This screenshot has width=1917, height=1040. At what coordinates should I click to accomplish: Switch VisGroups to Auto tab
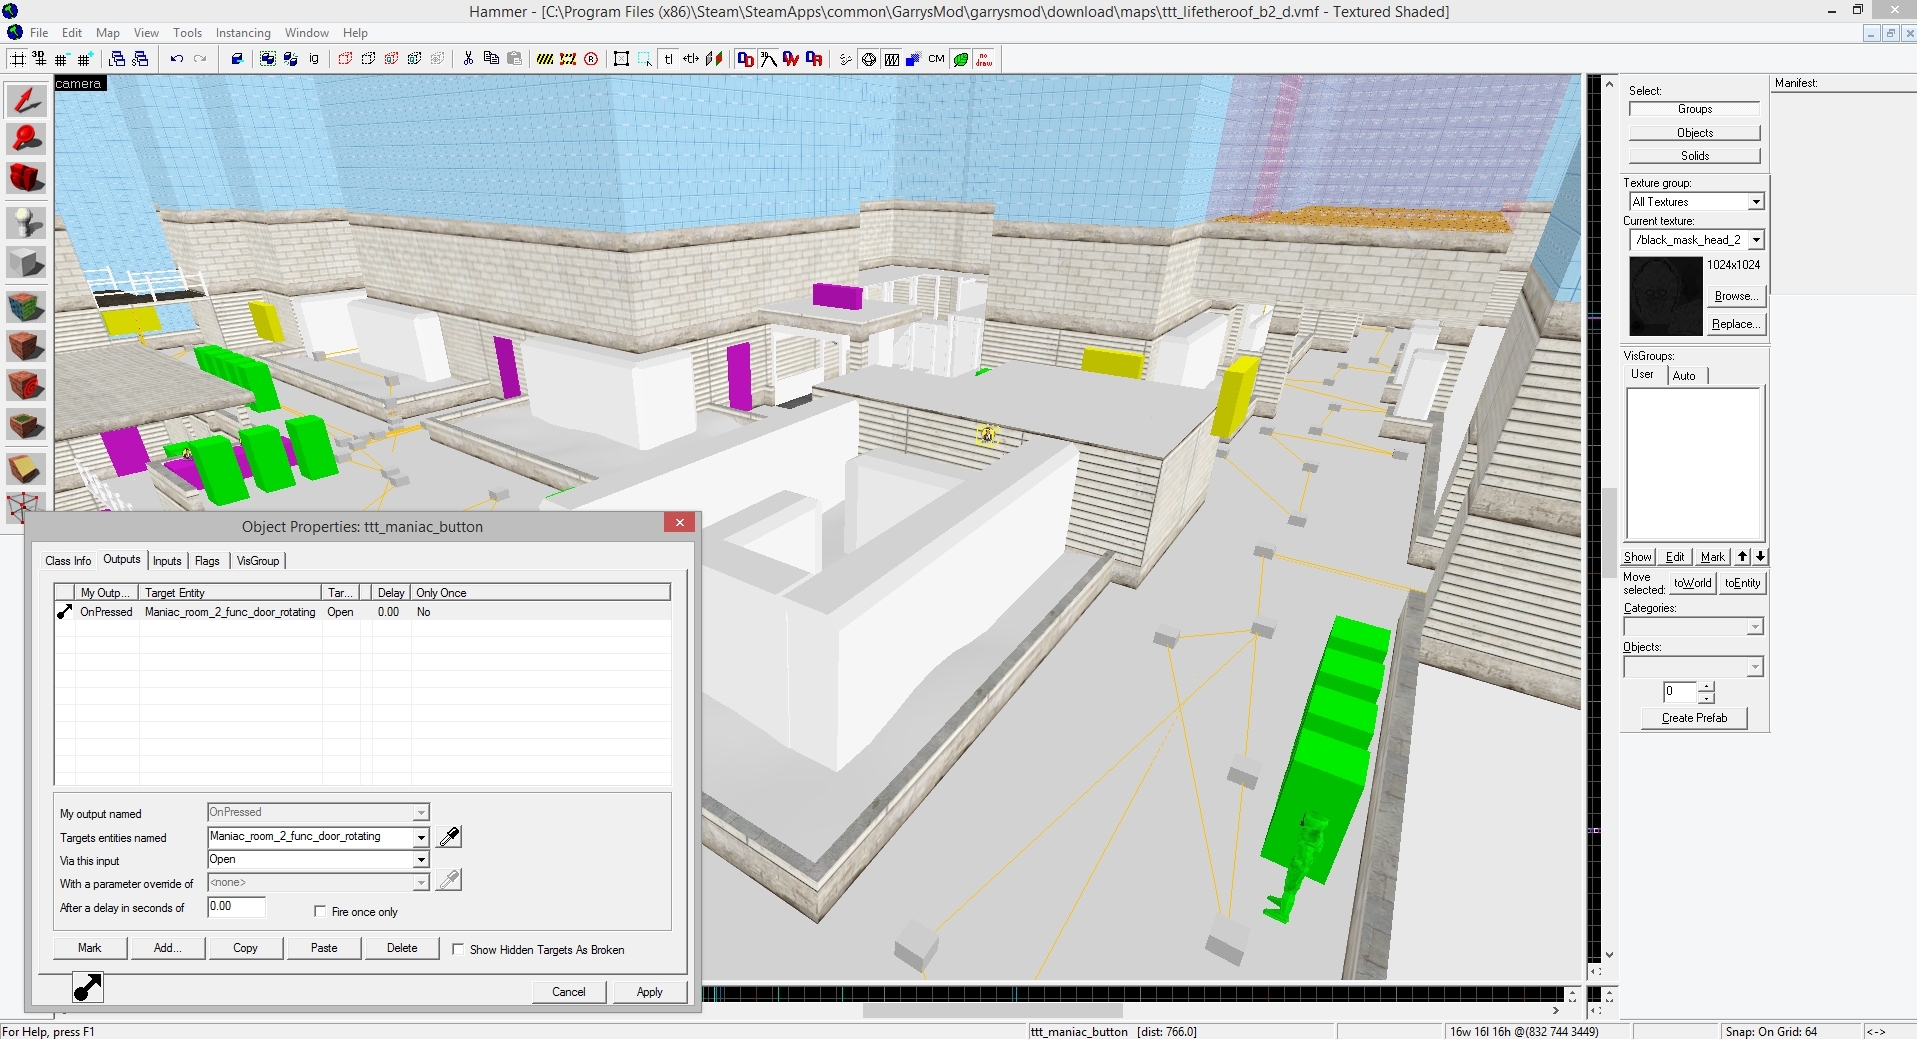click(x=1684, y=376)
